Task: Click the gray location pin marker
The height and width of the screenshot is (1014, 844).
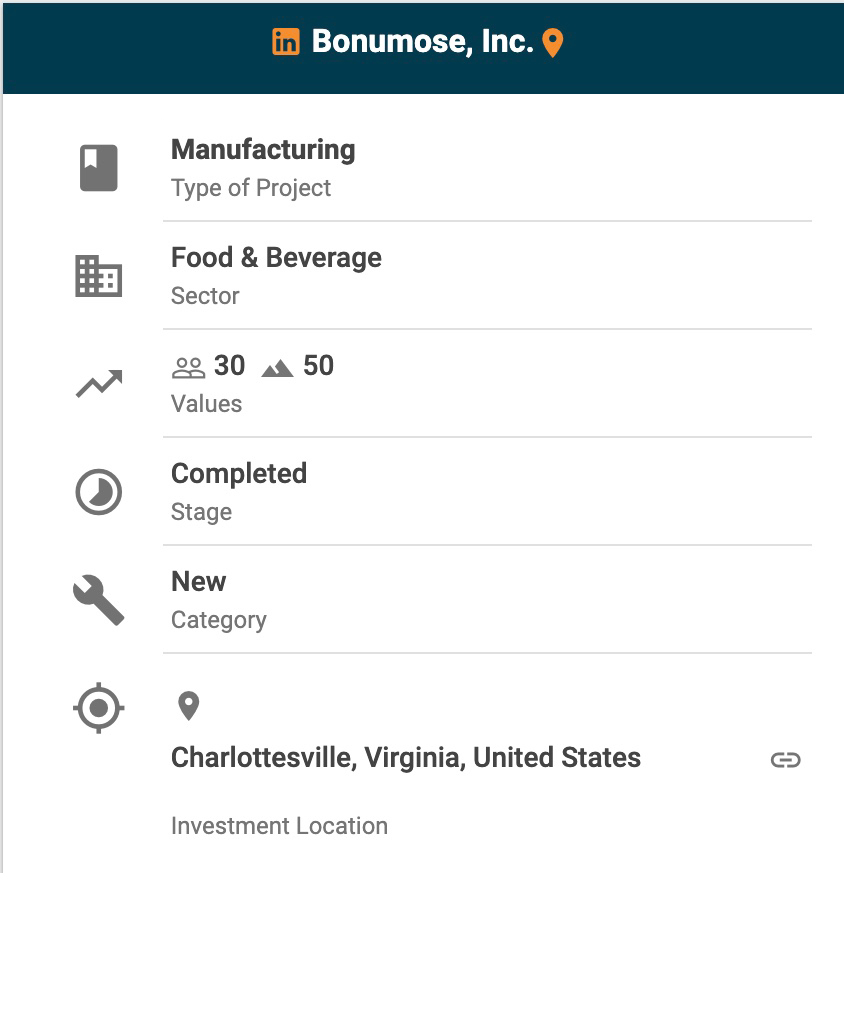Action: (188, 706)
